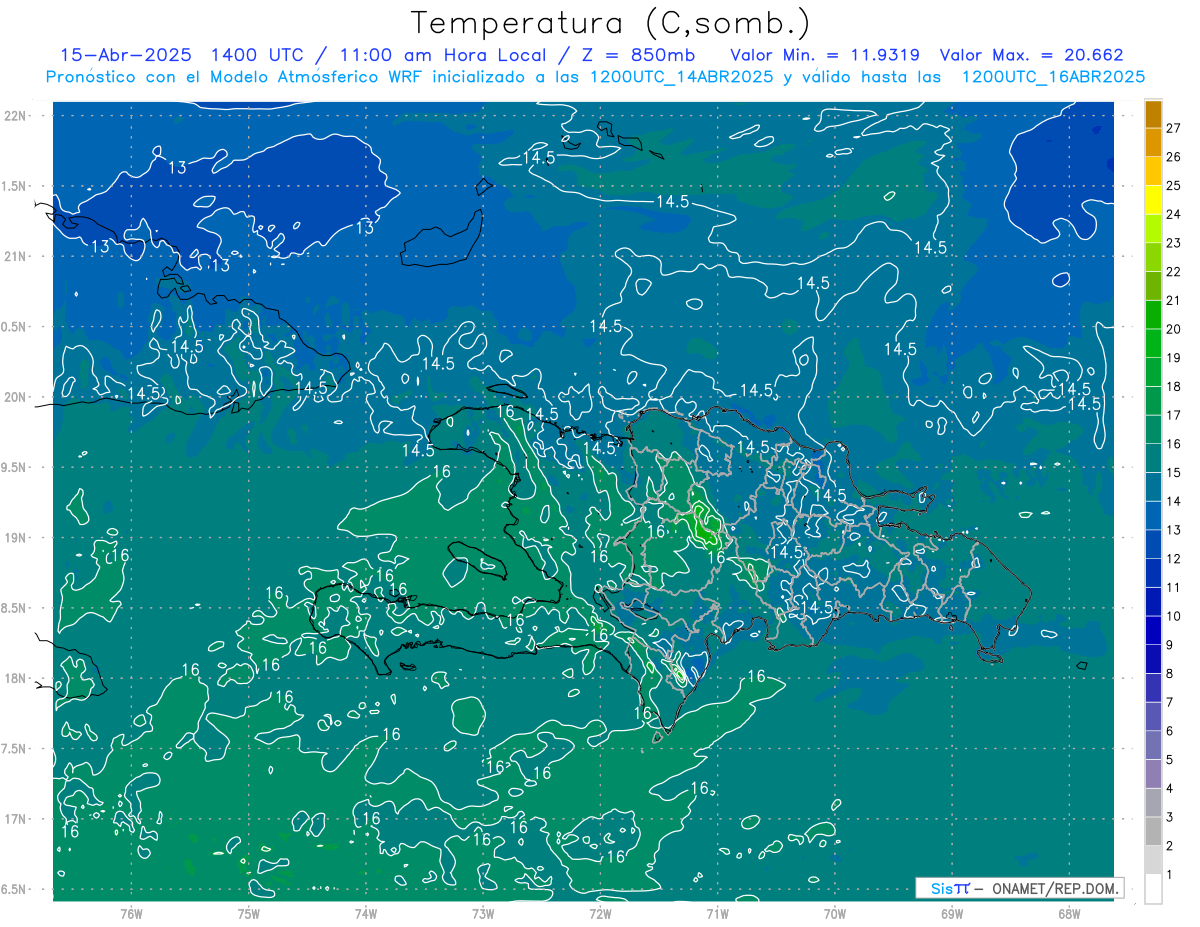Click the '75W' longitude axis label
Viewport: 1200px width, 927px height.
click(249, 913)
